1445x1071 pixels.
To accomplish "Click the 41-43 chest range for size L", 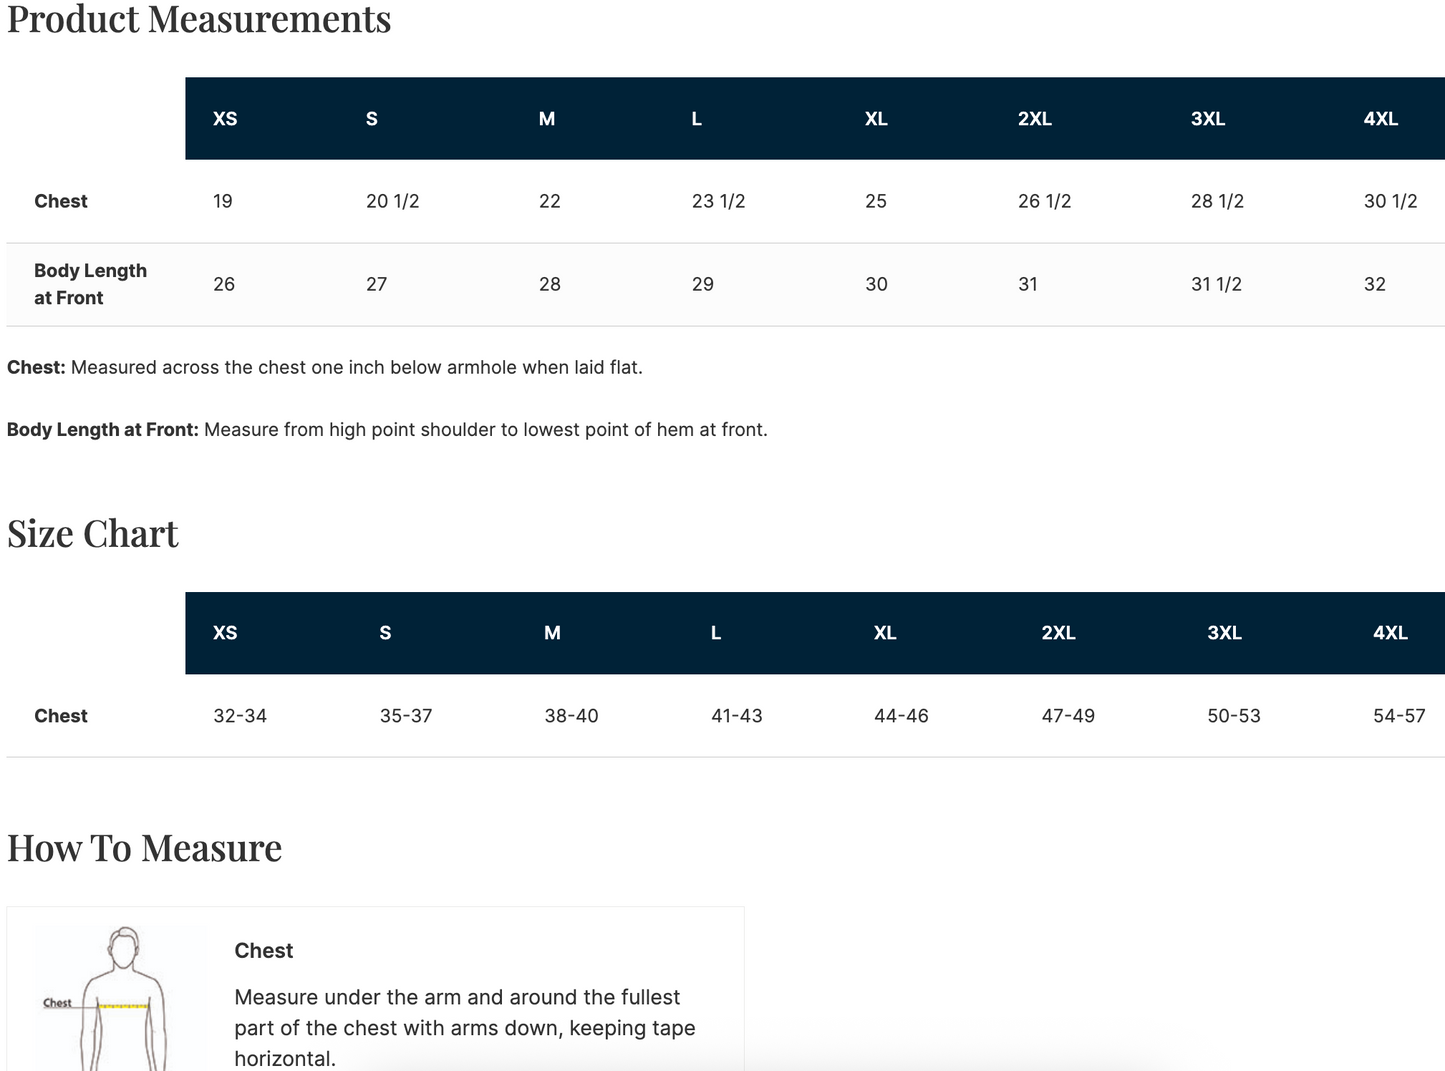I will 736,716.
